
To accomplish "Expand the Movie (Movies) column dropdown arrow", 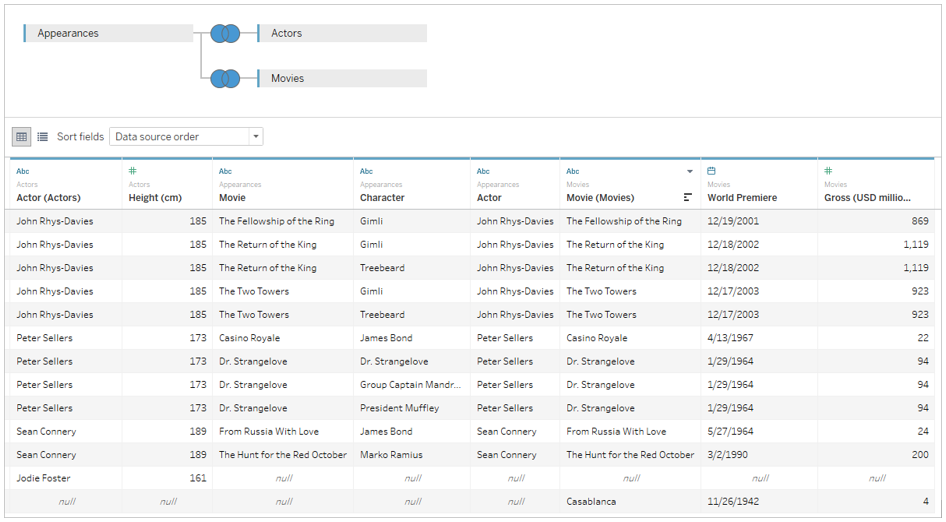I will (x=689, y=172).
